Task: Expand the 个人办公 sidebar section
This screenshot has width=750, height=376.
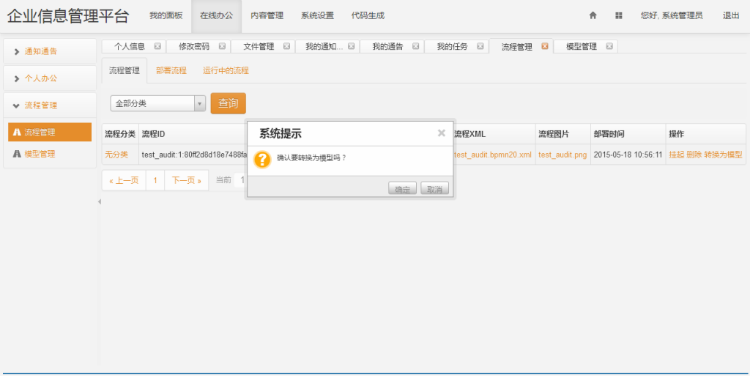Action: (x=50, y=78)
